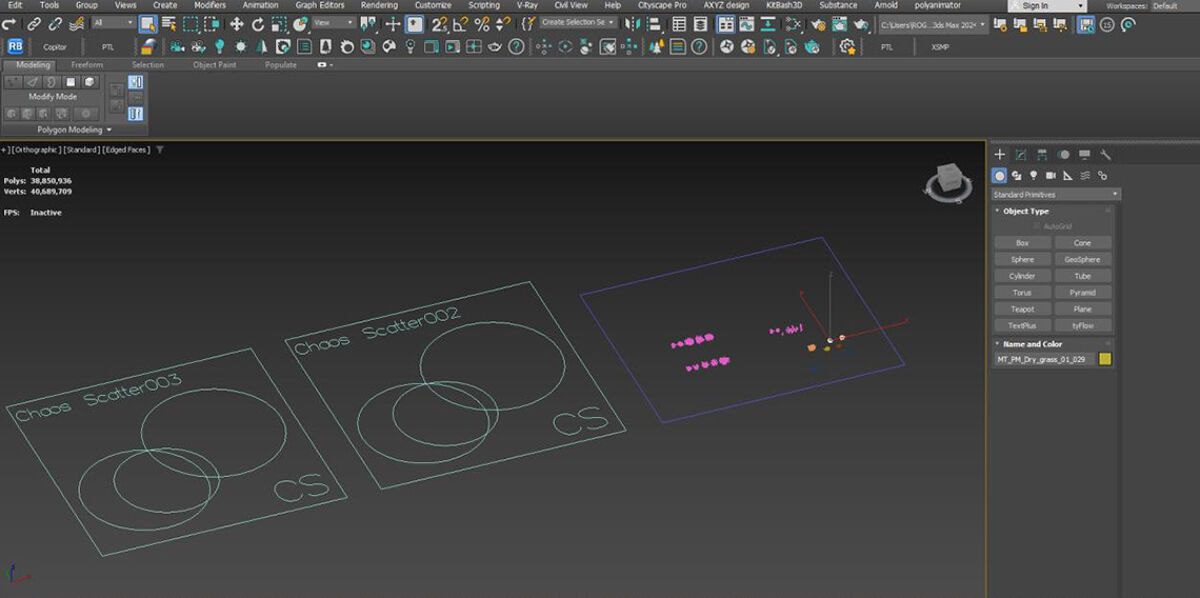Open the Workspaces Default dropdown

point(1174,6)
